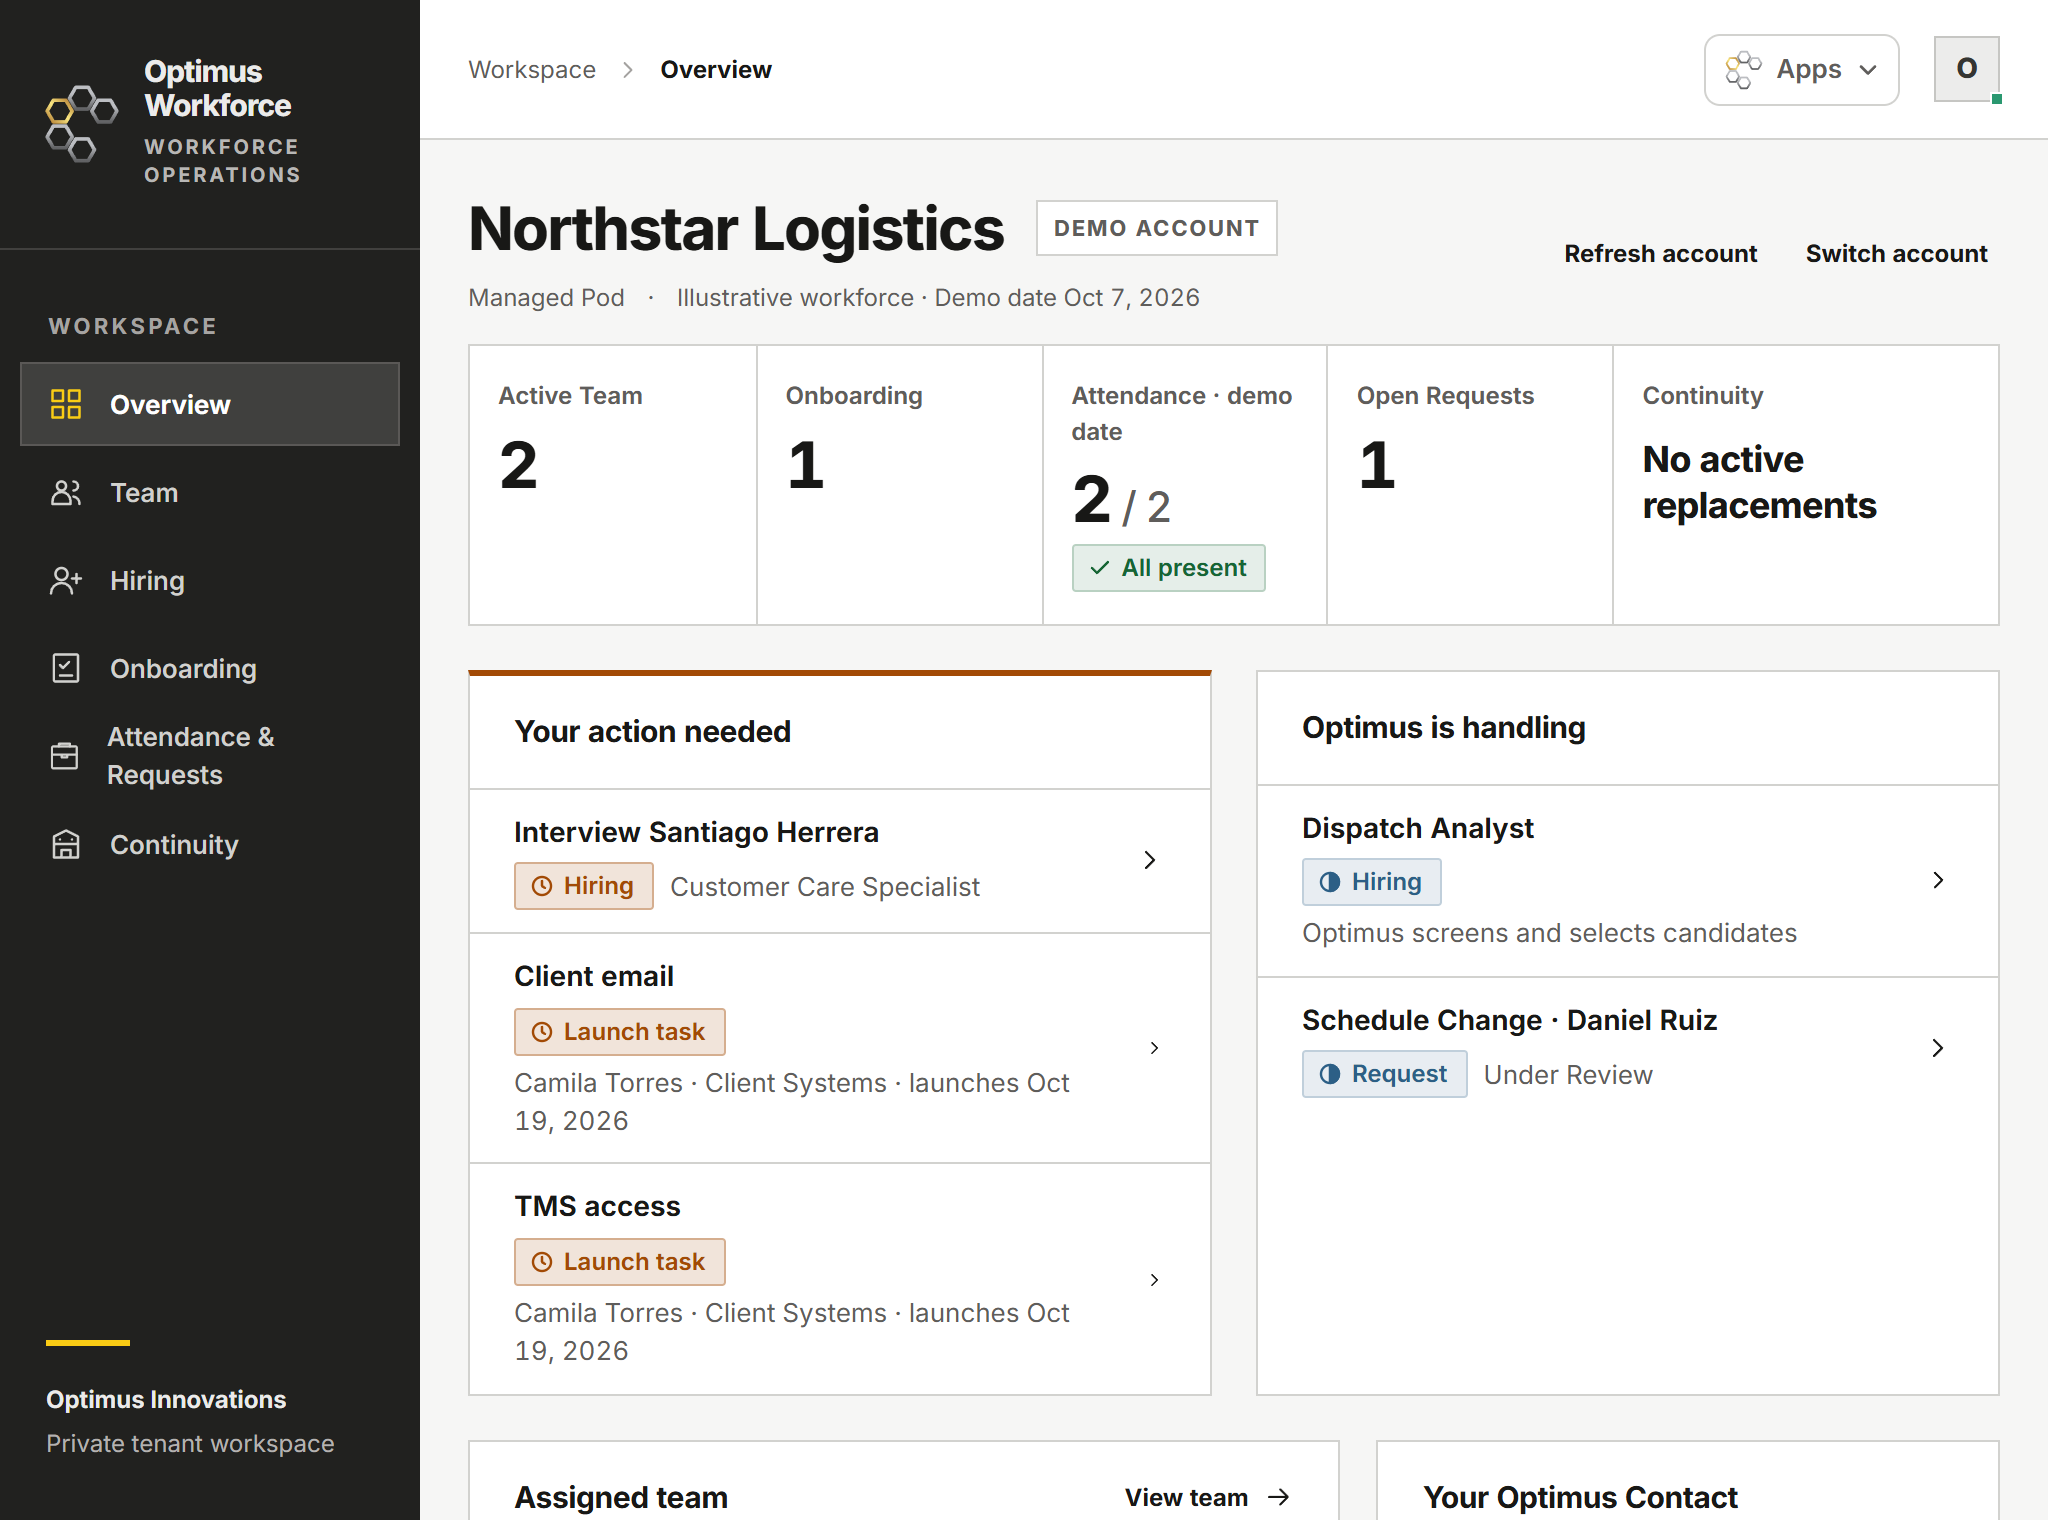Viewport: 2048px width, 1520px height.
Task: Click the clock icon on Client email Launch task
Action: point(542,1032)
